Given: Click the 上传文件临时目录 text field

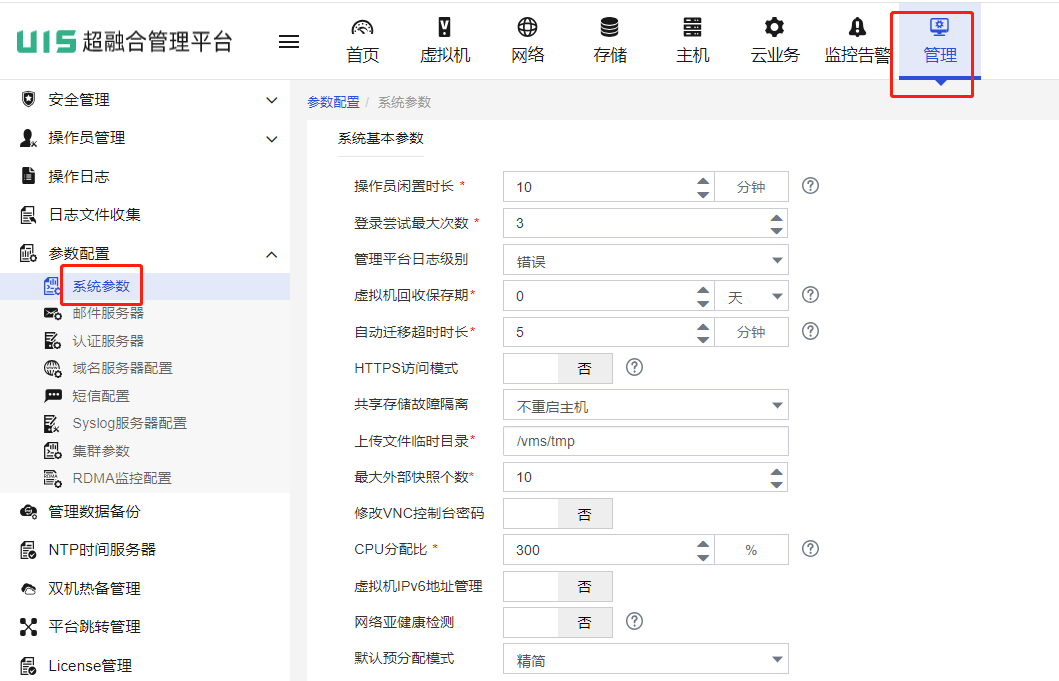Looking at the screenshot, I should (645, 441).
